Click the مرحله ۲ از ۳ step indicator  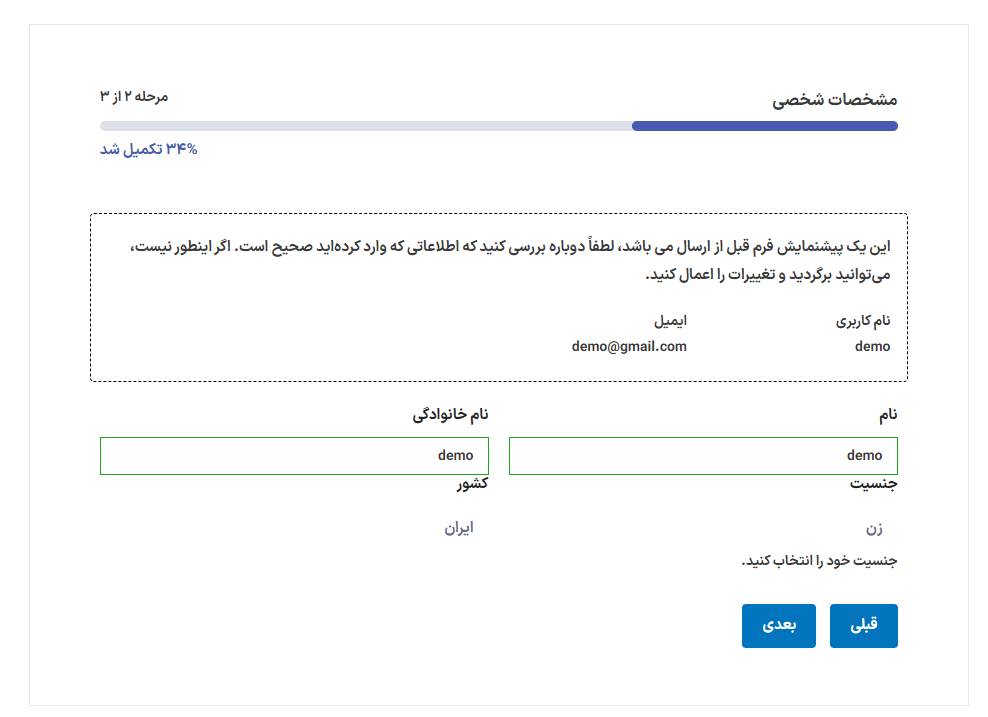pos(134,96)
